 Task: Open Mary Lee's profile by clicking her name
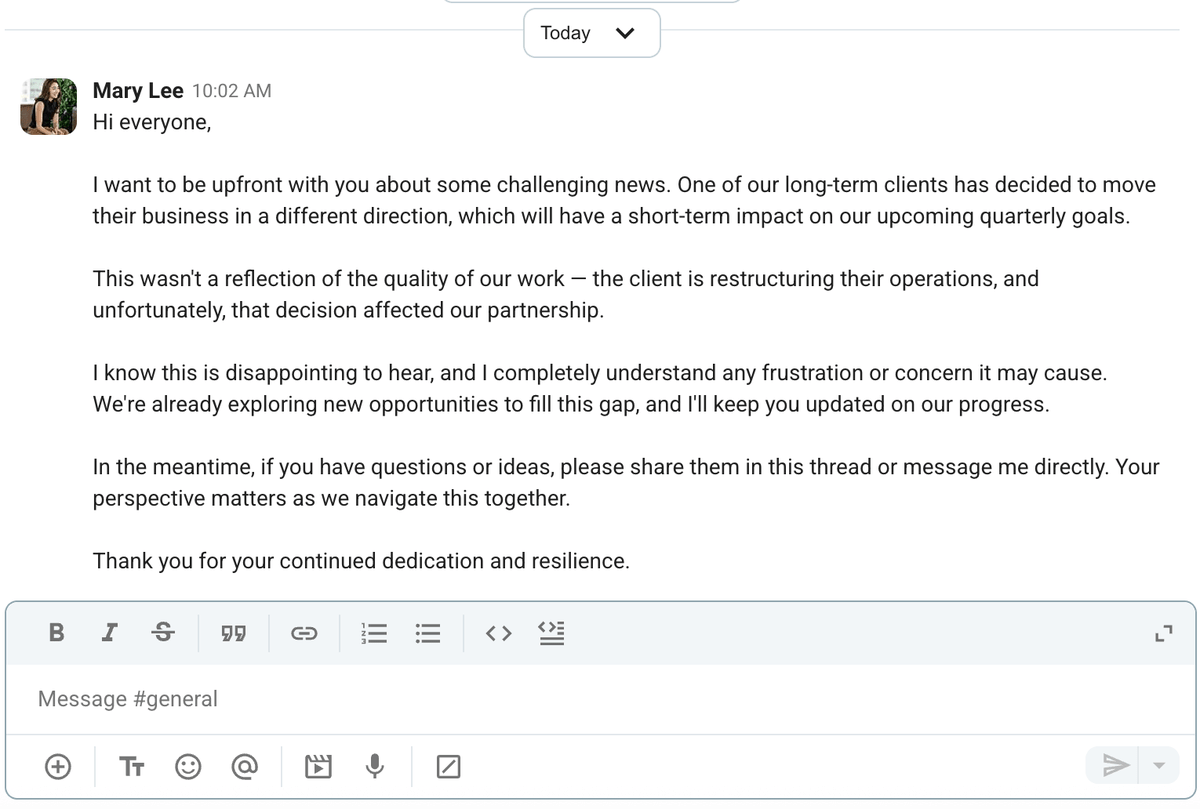point(137,90)
